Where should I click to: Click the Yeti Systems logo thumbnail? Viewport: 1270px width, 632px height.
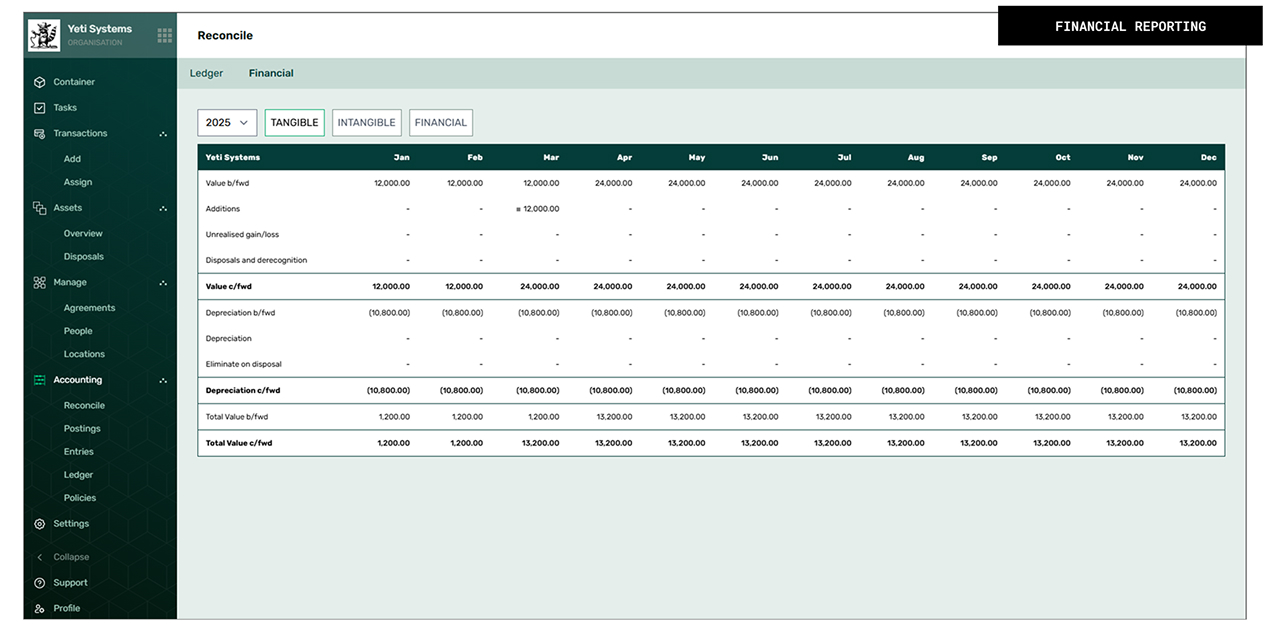coord(43,34)
